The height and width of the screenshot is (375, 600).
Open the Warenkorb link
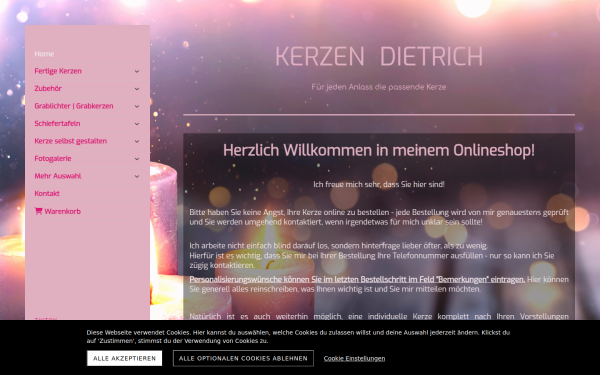click(x=62, y=211)
